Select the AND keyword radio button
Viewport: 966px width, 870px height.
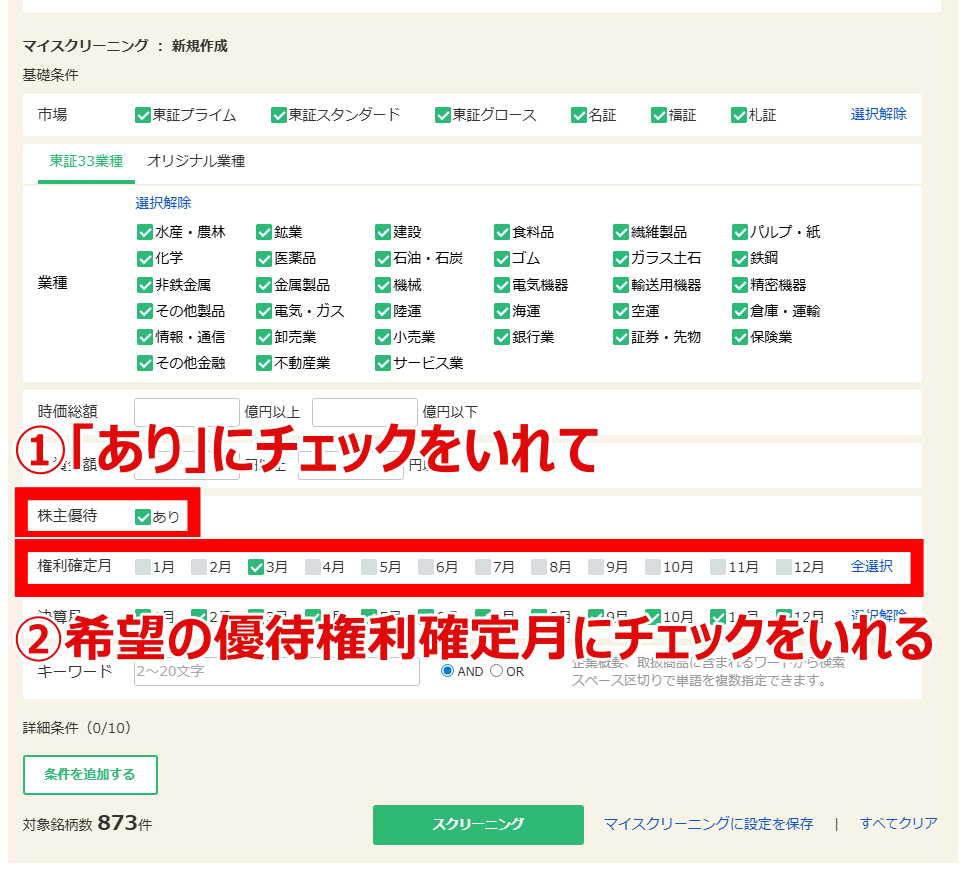click(447, 671)
